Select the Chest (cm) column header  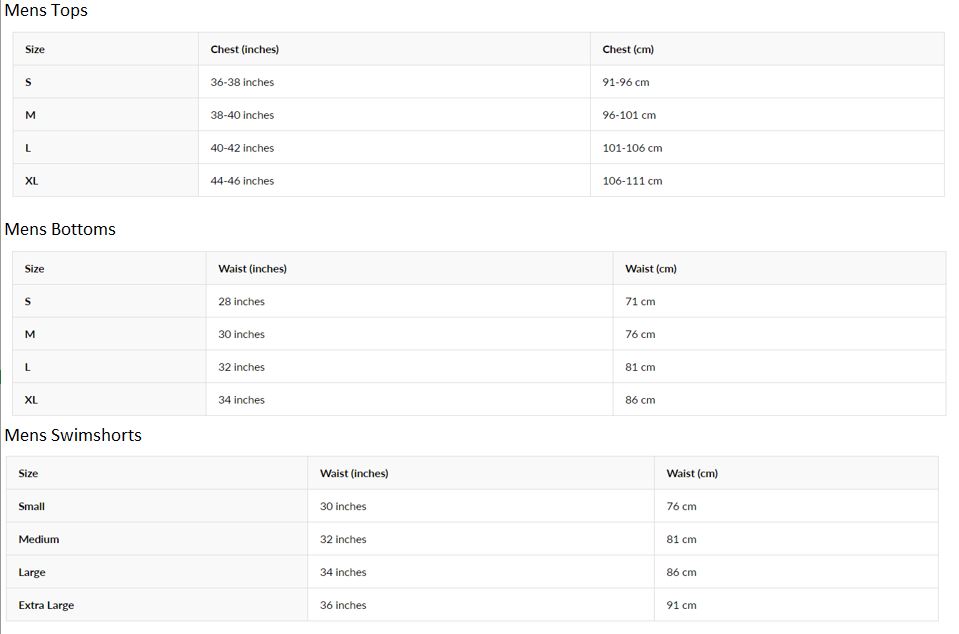coord(627,49)
